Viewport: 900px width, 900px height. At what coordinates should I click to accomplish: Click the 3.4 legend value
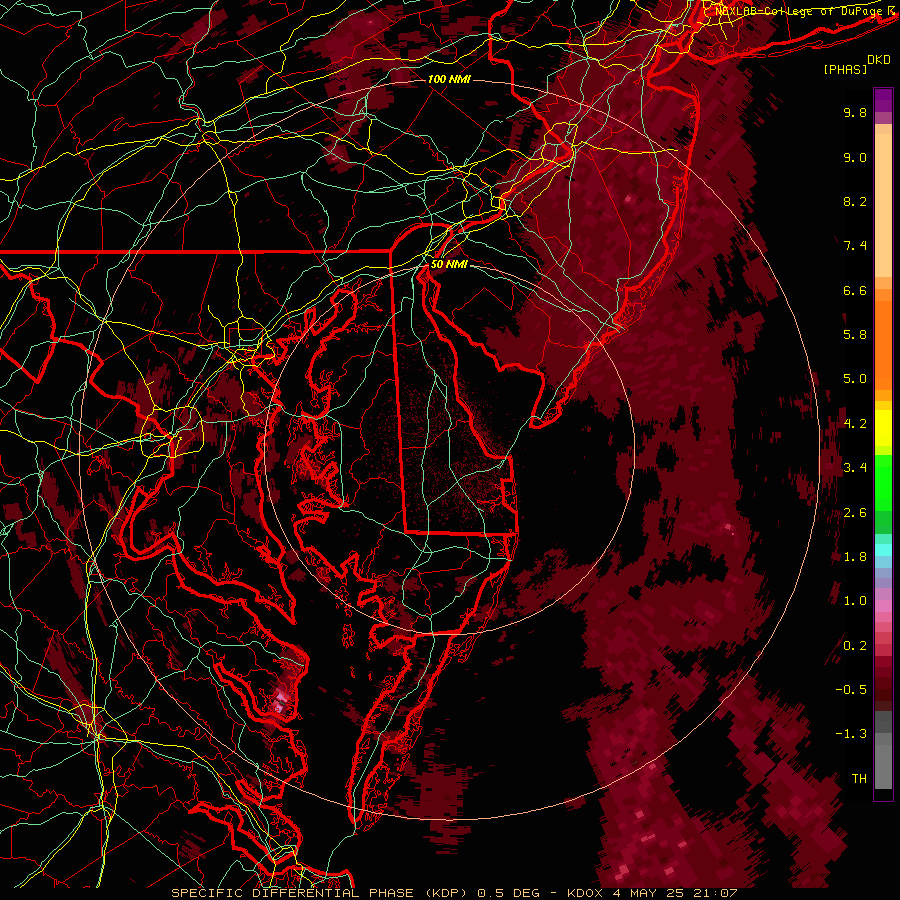855,468
